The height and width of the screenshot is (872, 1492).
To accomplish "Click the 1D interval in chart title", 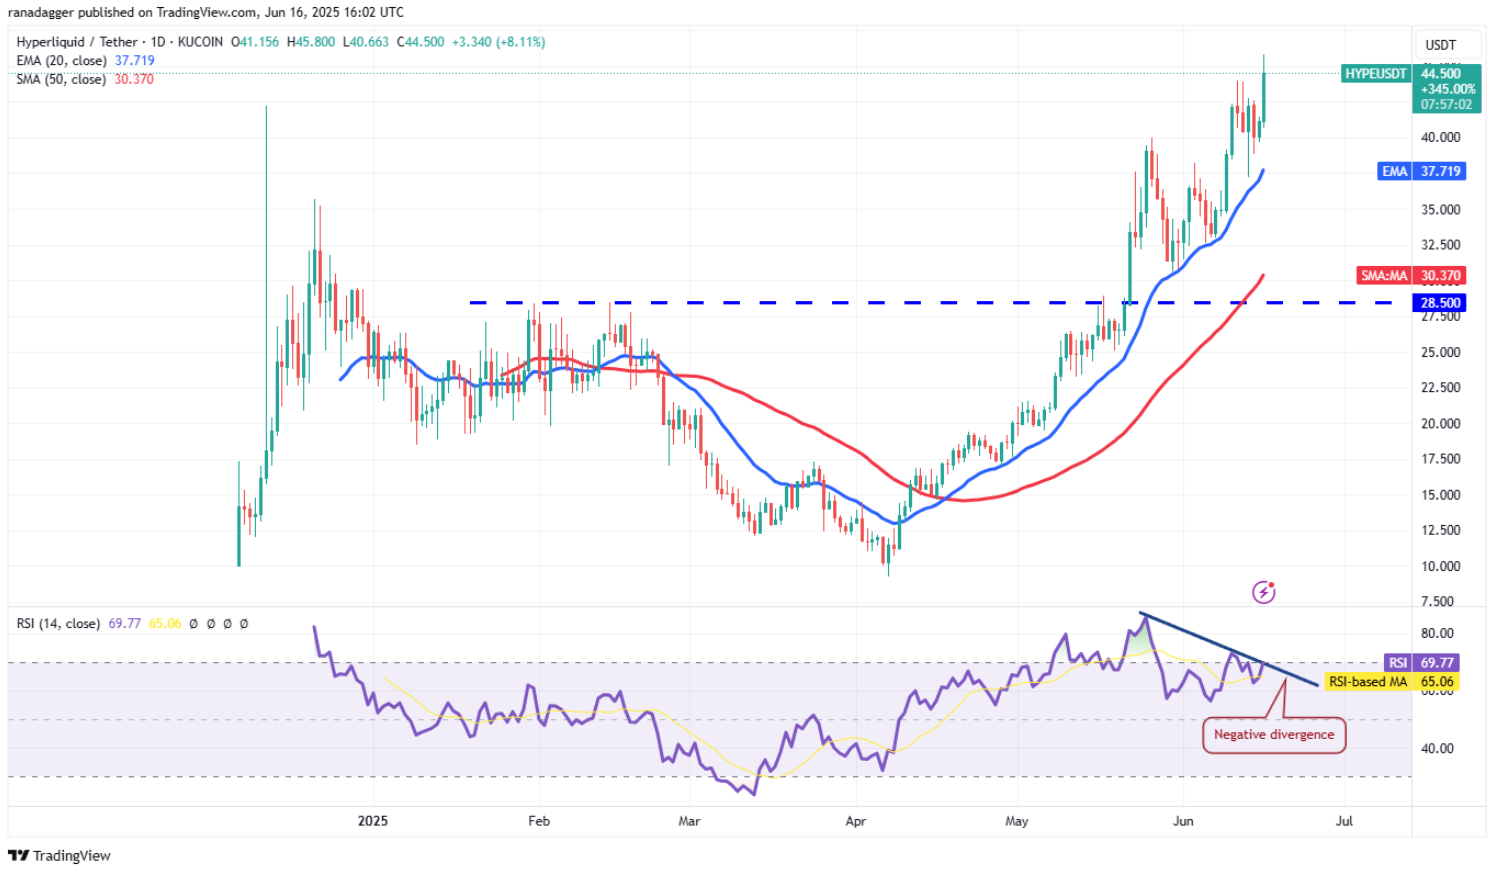I will point(158,42).
